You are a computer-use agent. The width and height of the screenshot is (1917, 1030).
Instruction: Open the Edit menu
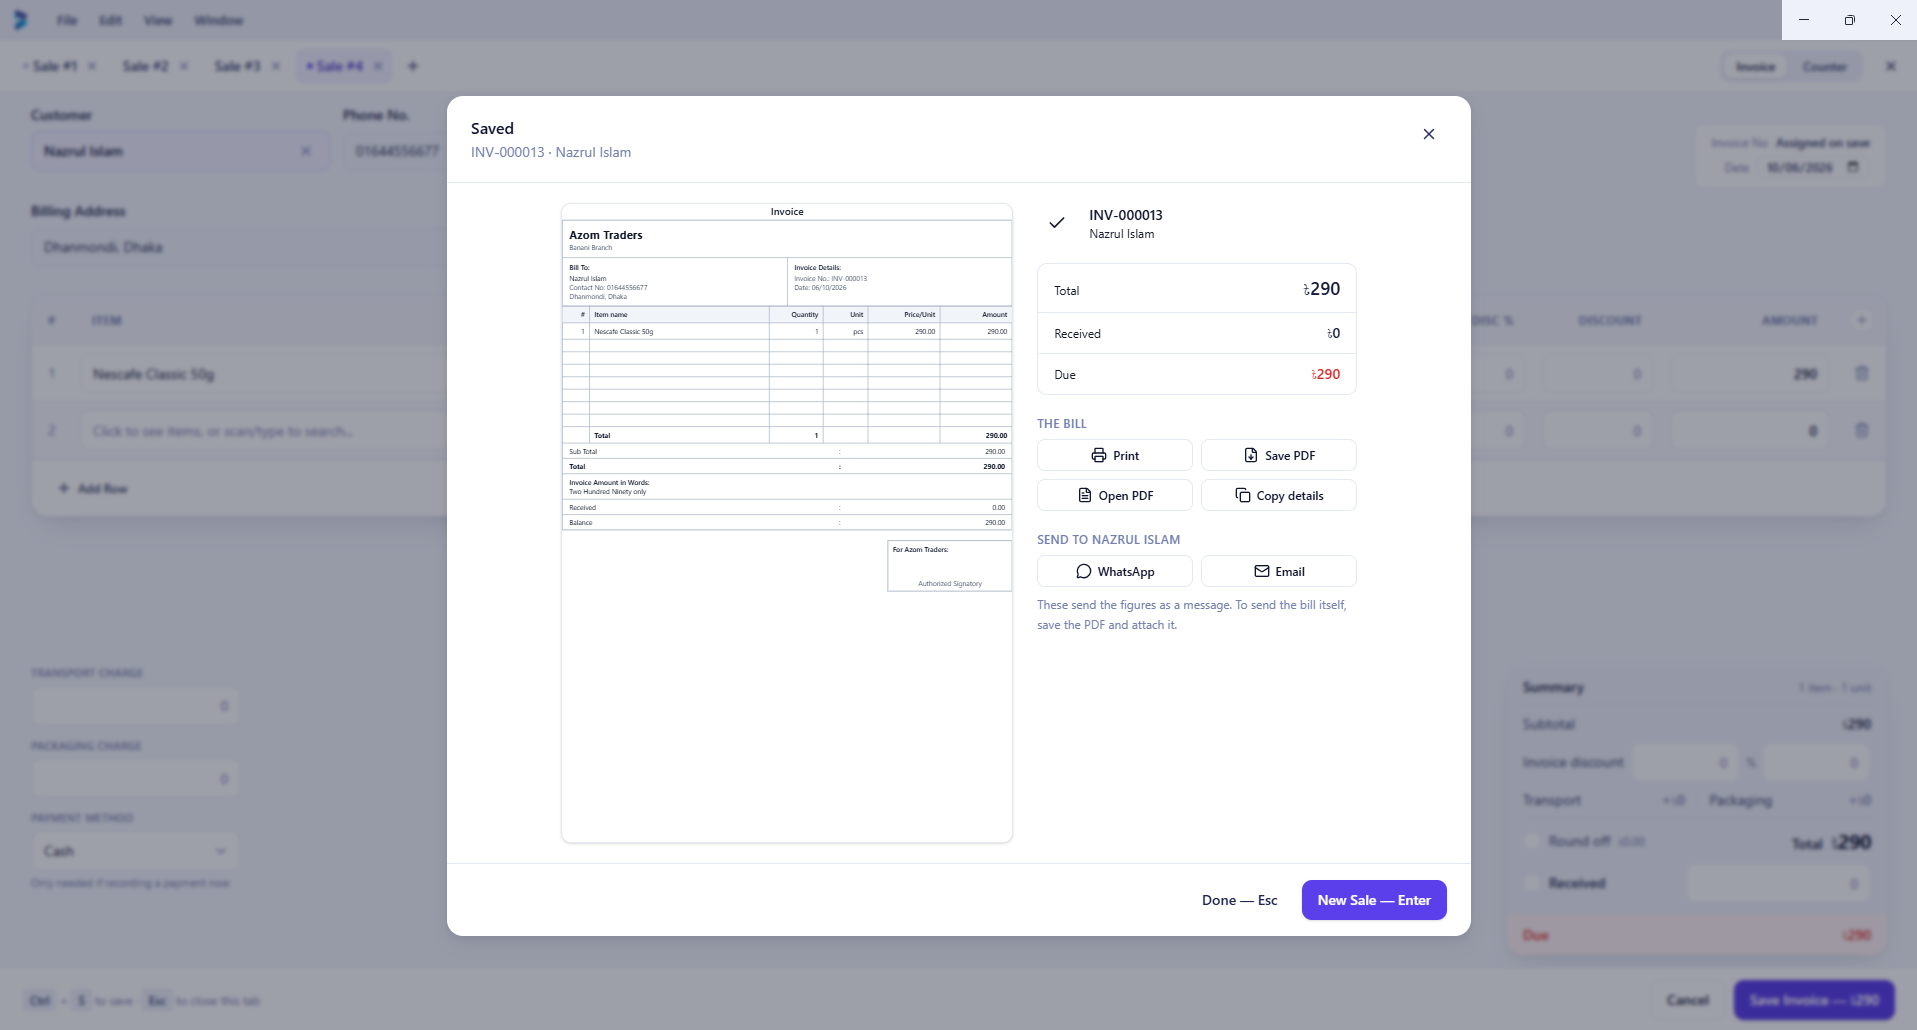(x=110, y=20)
